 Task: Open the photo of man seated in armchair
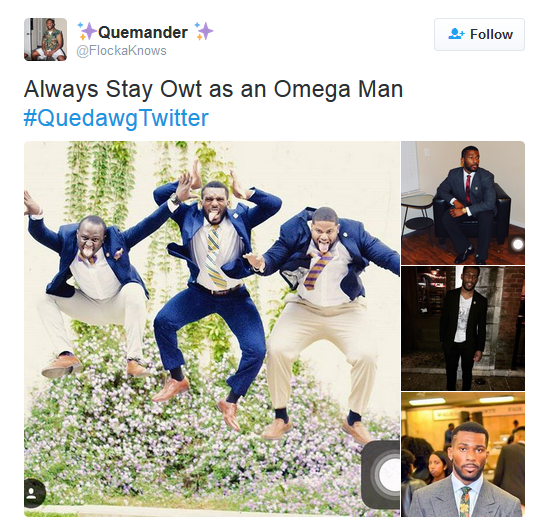tap(463, 203)
